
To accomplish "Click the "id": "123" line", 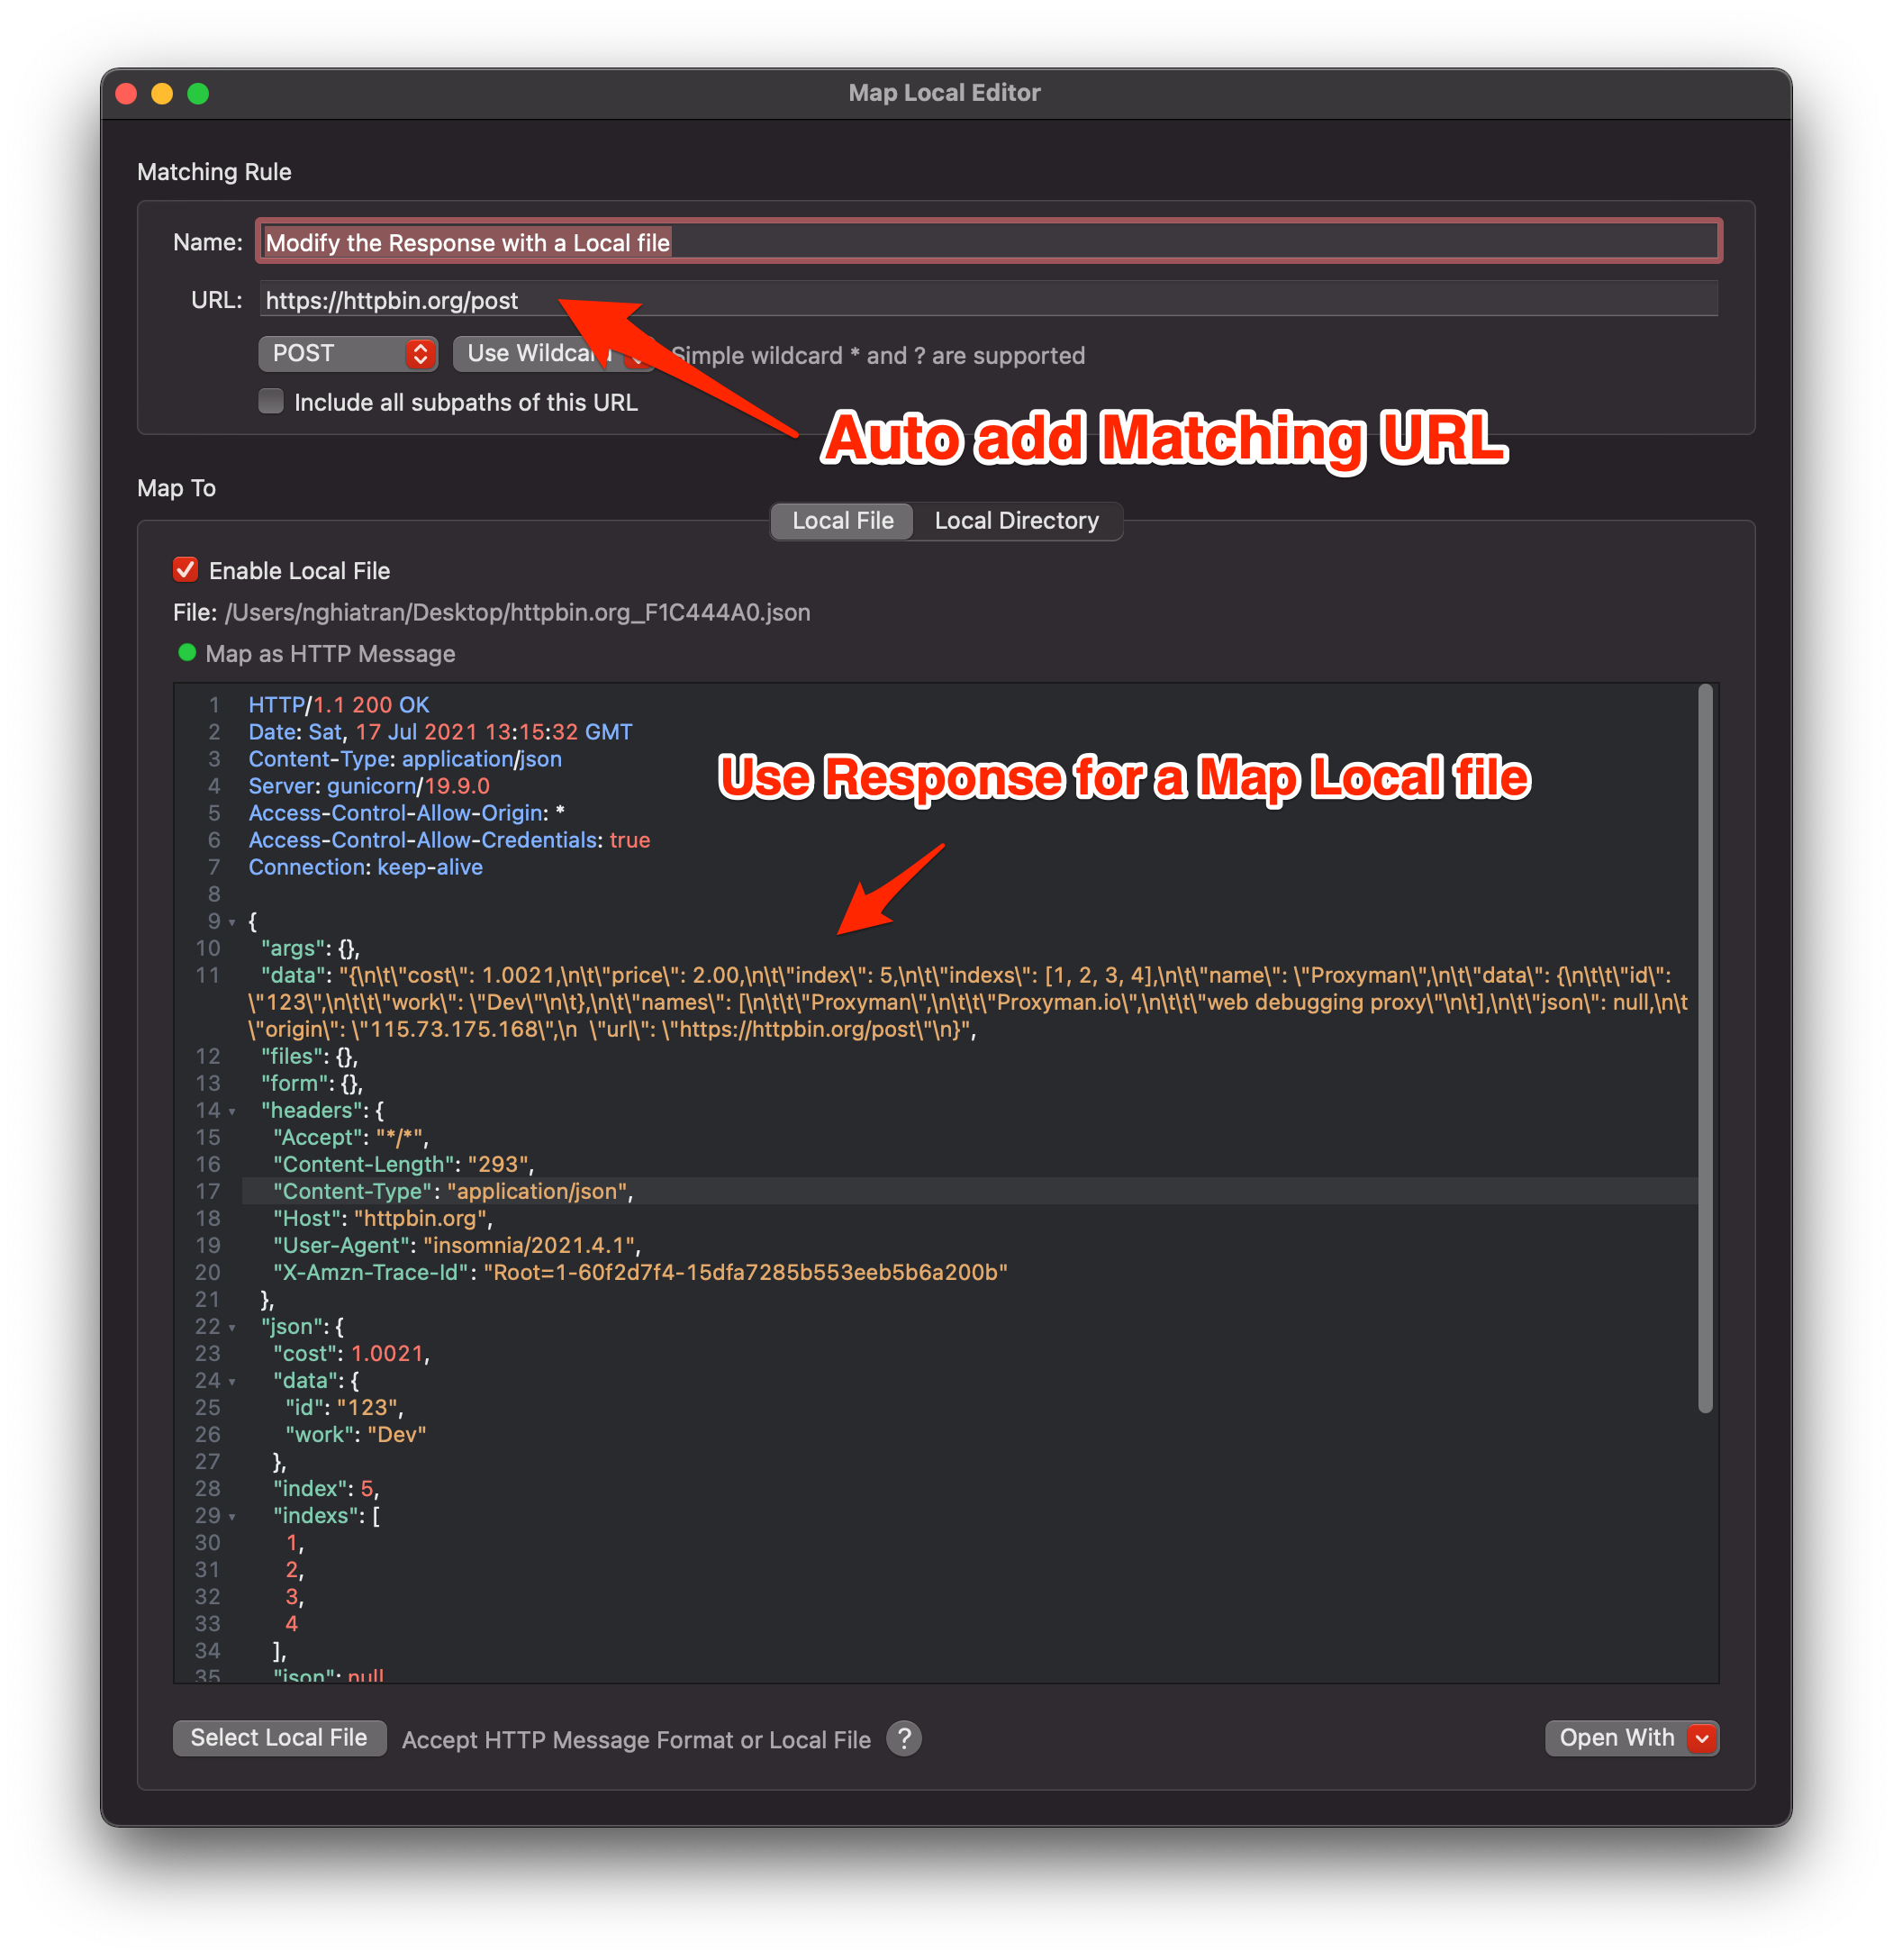I will click(x=344, y=1406).
